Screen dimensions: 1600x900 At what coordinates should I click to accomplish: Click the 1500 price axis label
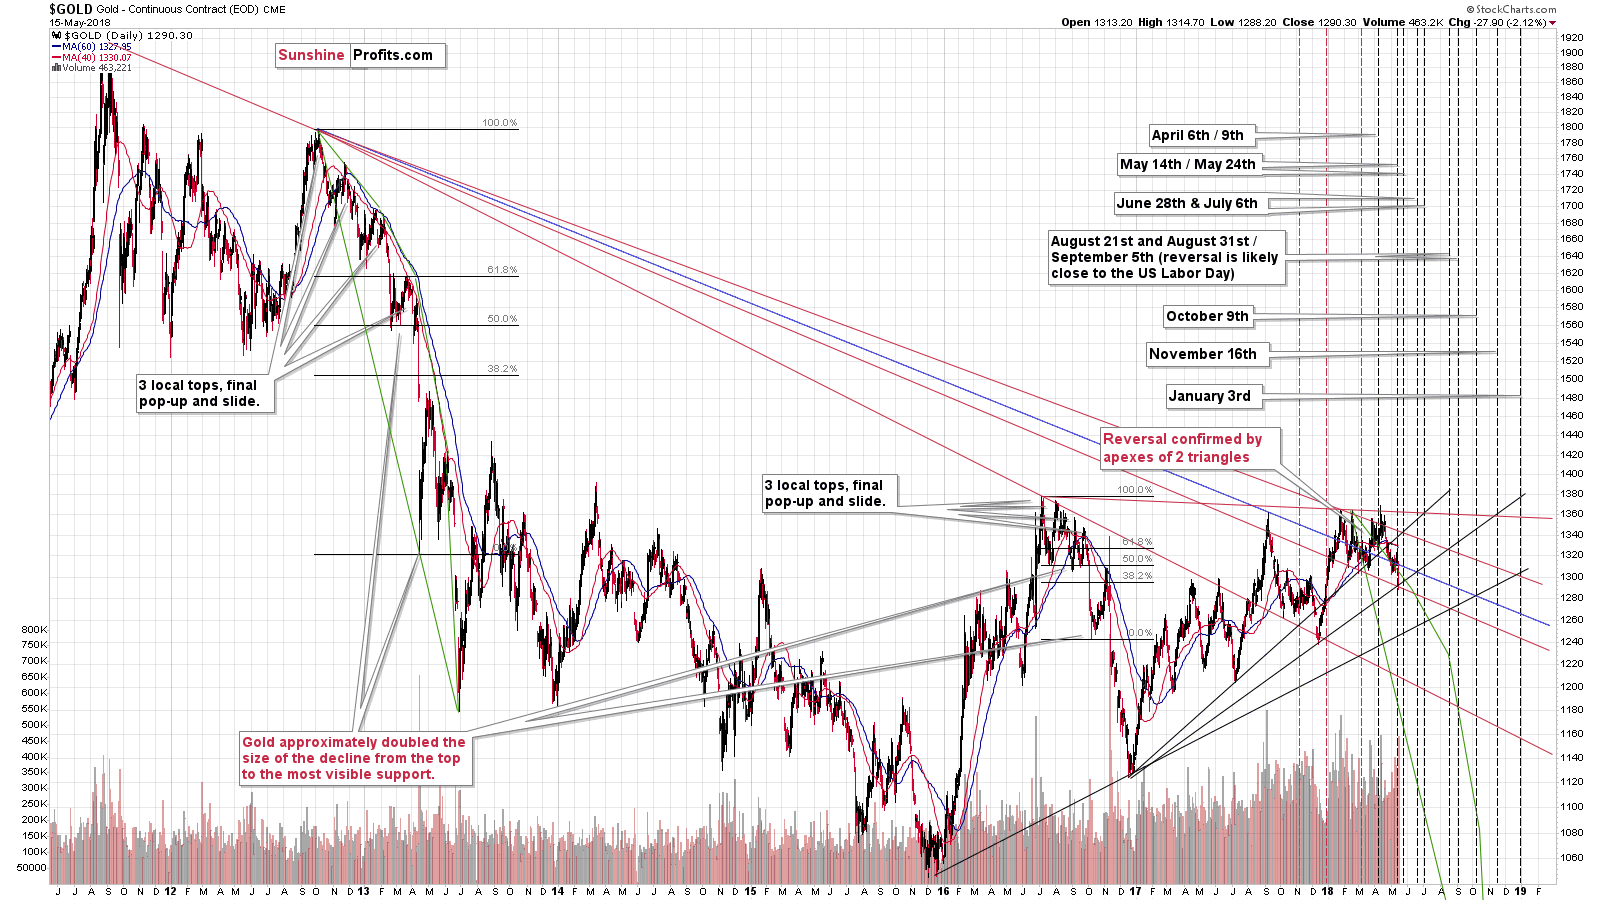(x=1572, y=379)
